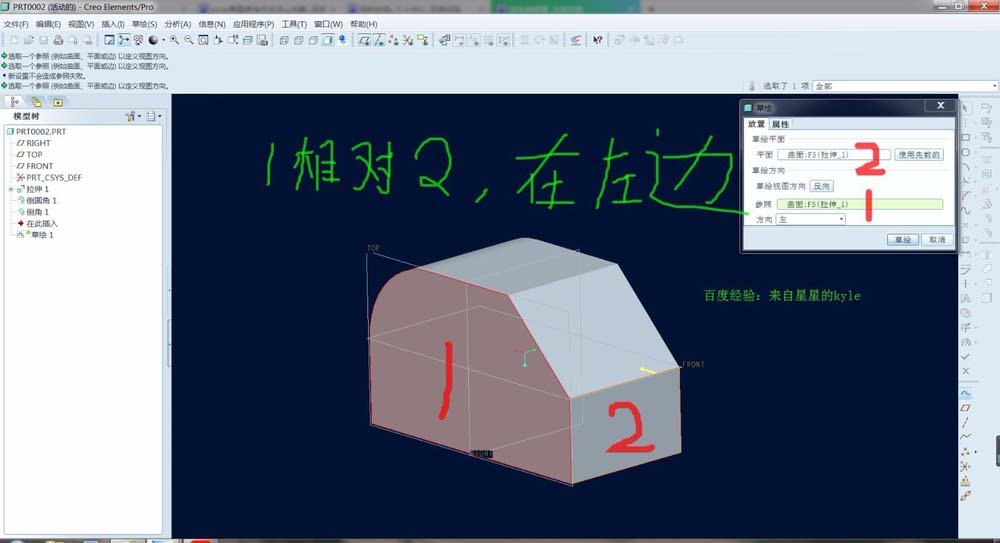Toggle datum axes display

tap(379, 40)
